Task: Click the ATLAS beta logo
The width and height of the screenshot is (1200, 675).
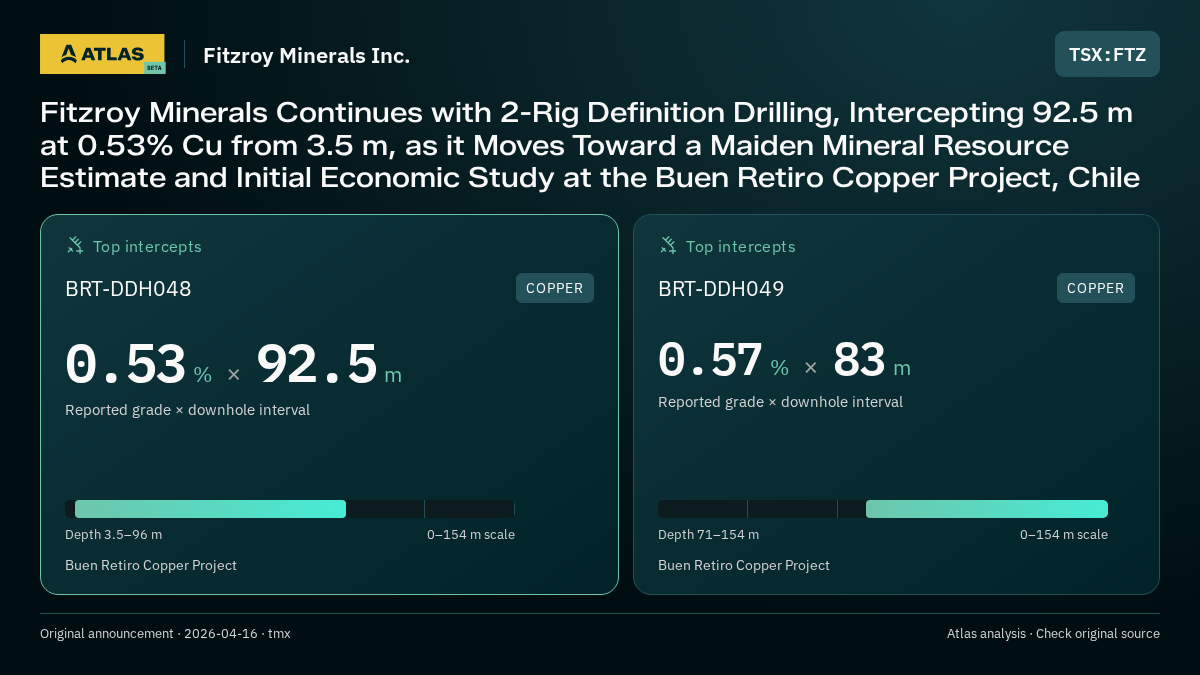Action: [102, 54]
